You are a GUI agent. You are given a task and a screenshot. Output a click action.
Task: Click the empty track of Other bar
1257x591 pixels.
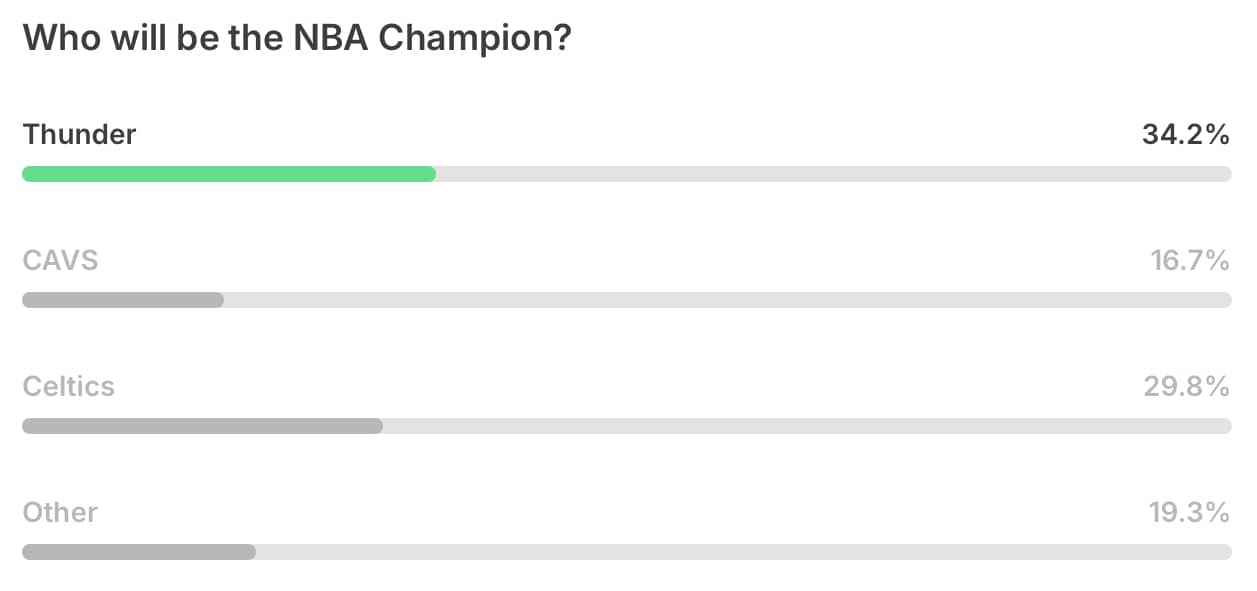coord(744,552)
